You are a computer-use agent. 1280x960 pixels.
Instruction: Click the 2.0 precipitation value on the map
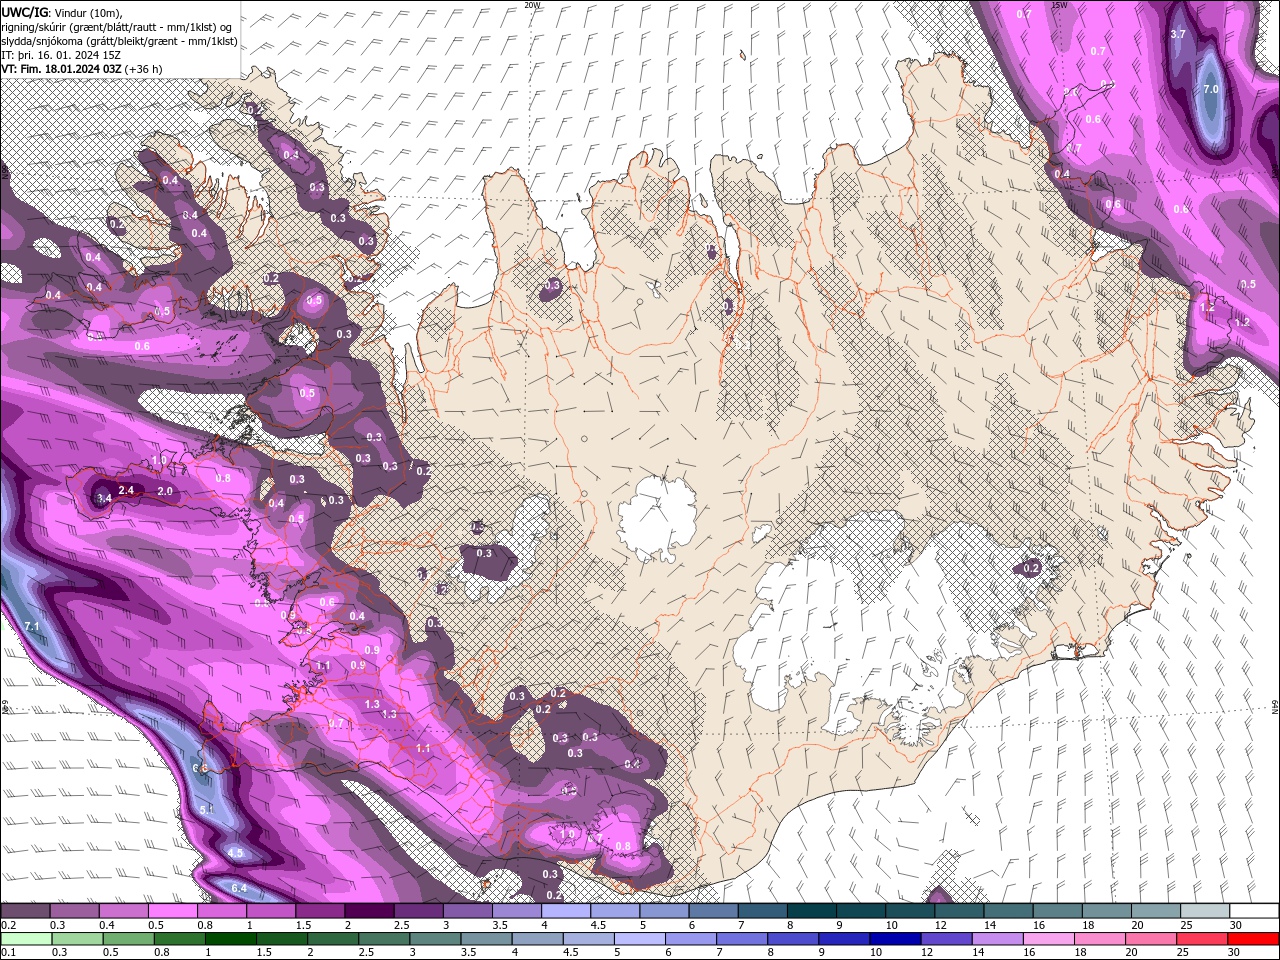[165, 491]
